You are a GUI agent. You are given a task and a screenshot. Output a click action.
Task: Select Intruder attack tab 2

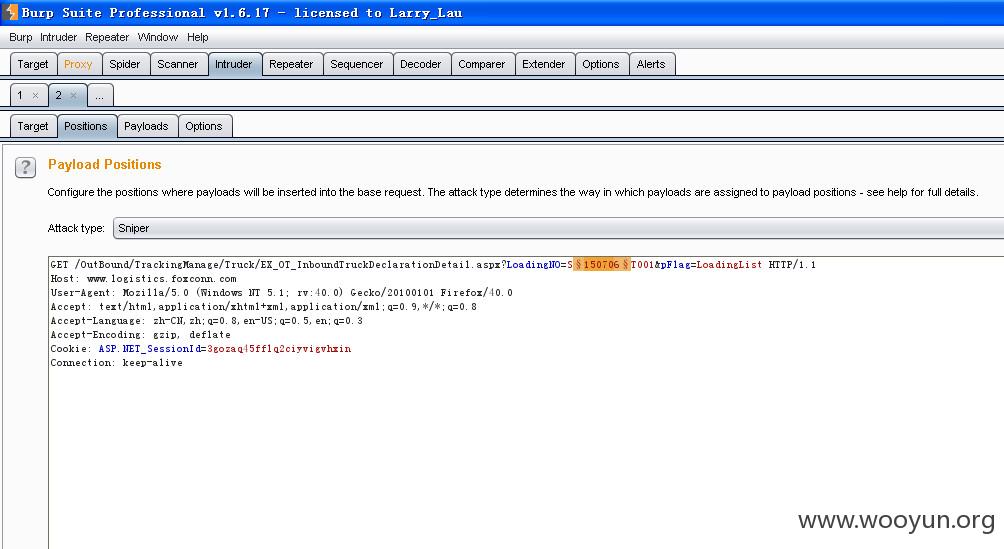click(58, 95)
